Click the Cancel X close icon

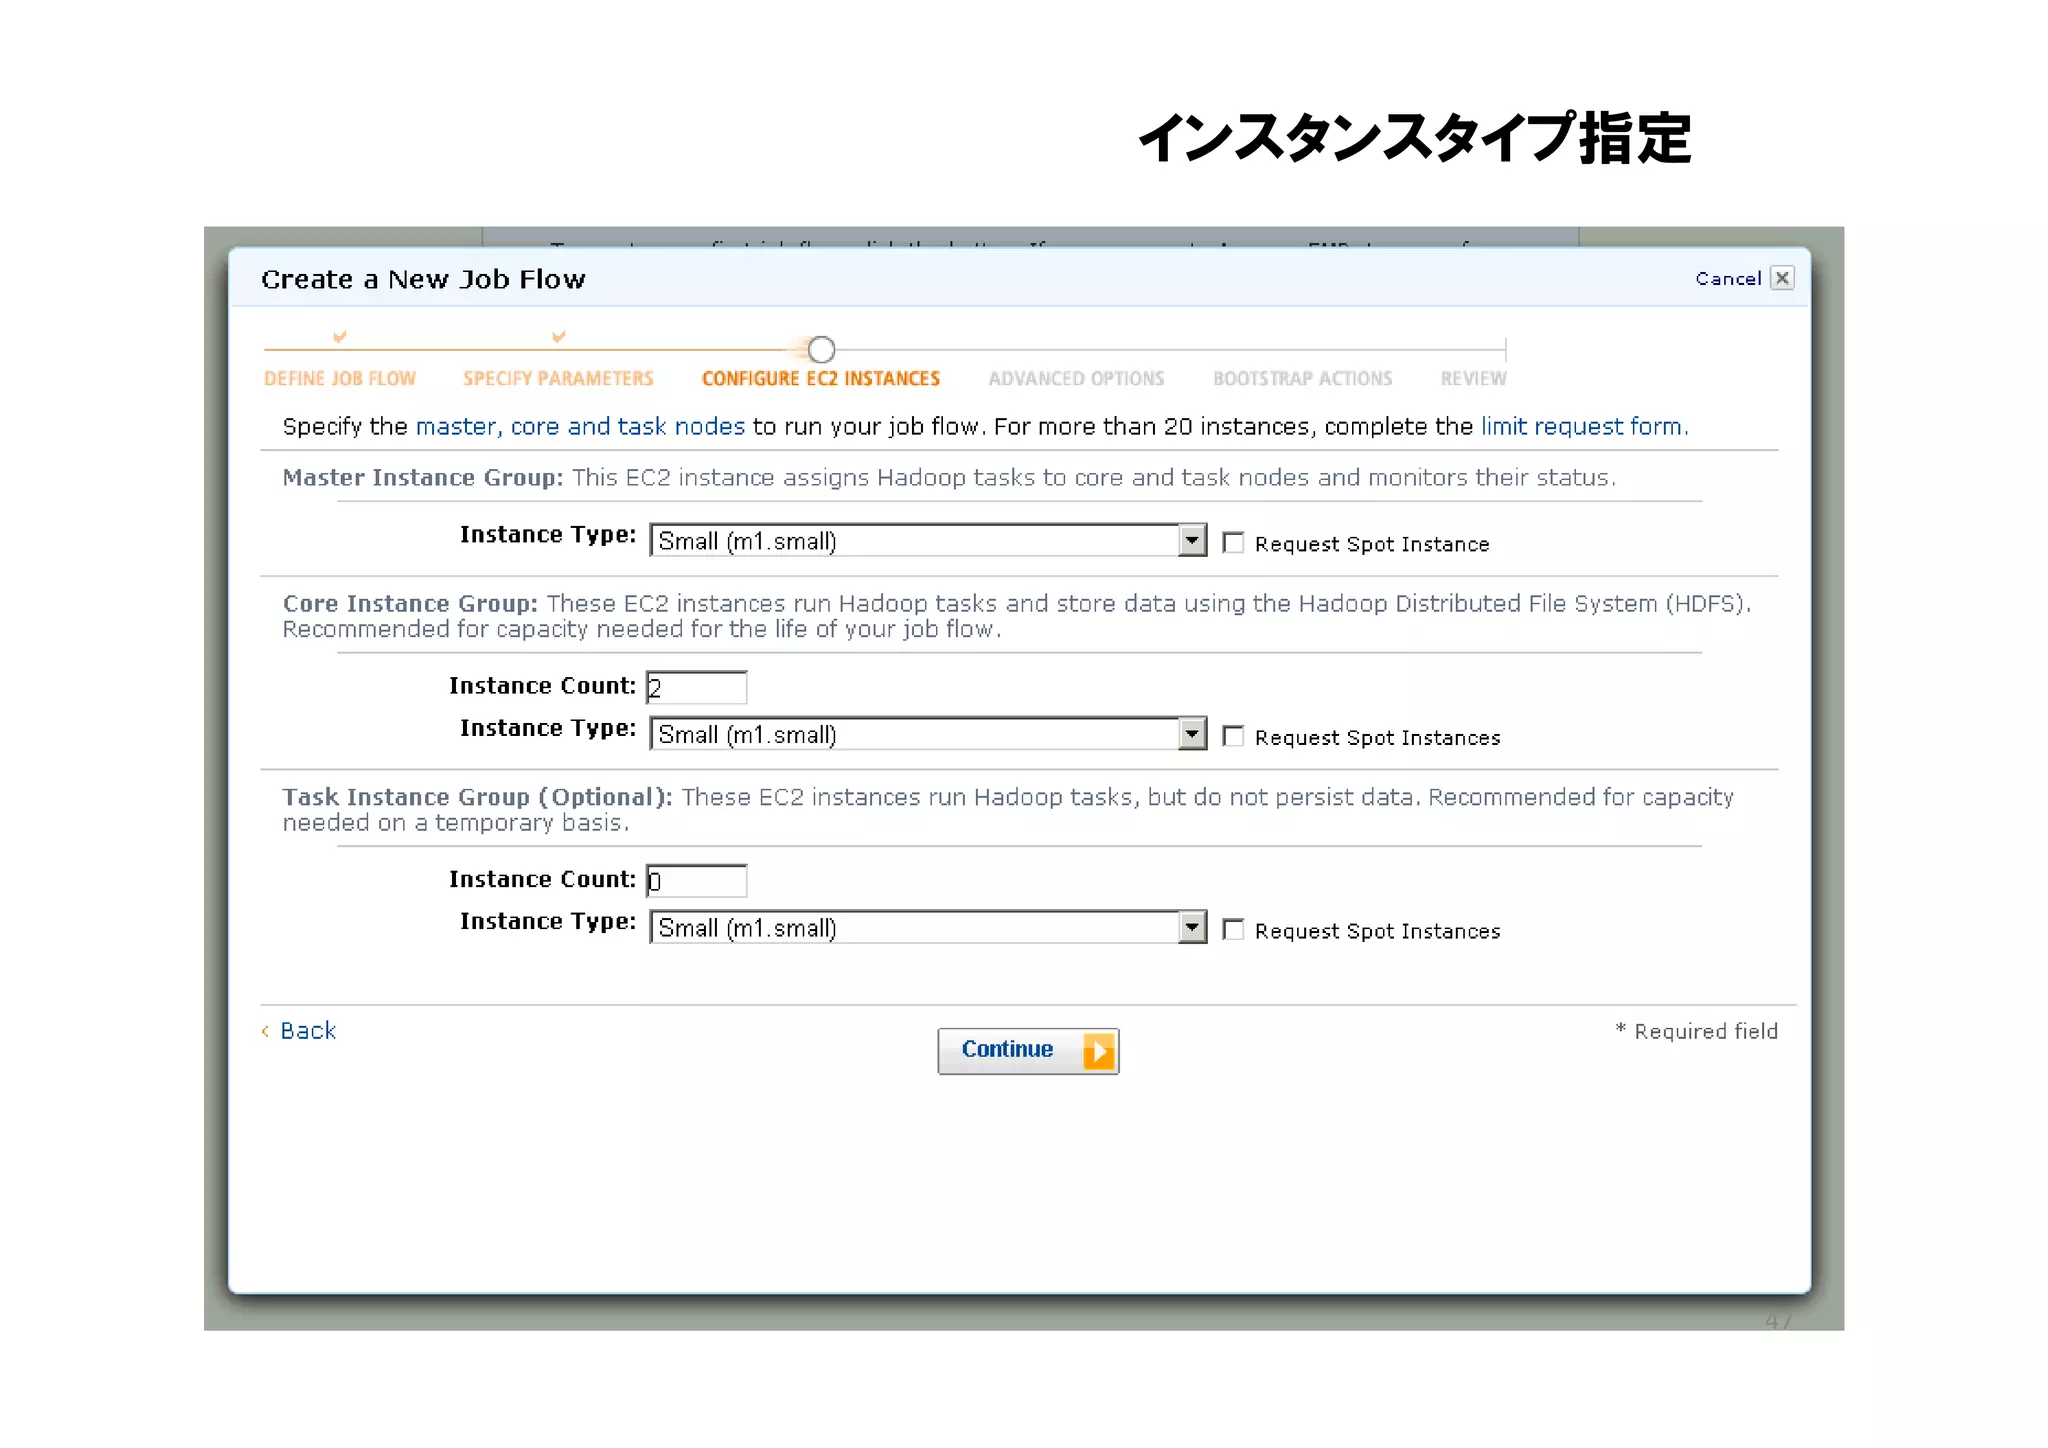1781,278
